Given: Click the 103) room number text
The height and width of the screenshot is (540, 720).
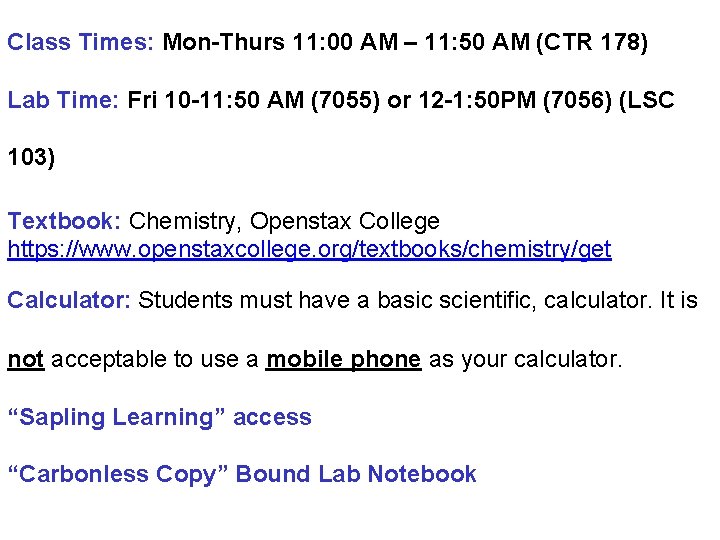Looking at the screenshot, I should point(31,157).
